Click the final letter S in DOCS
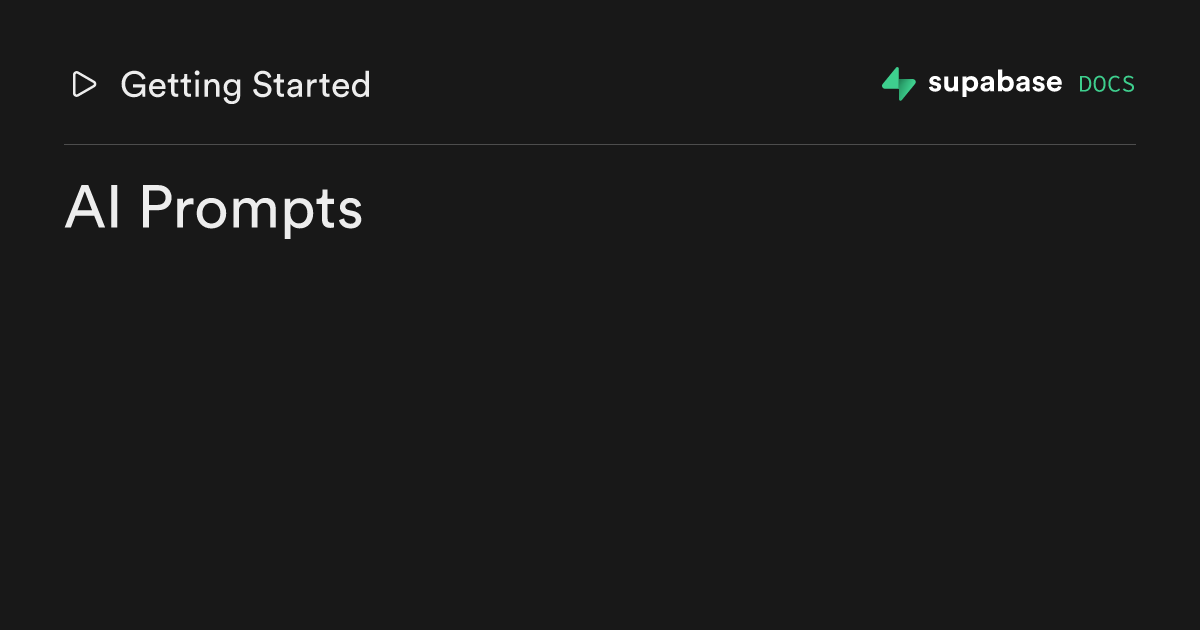This screenshot has width=1200, height=630. pos(1129,85)
